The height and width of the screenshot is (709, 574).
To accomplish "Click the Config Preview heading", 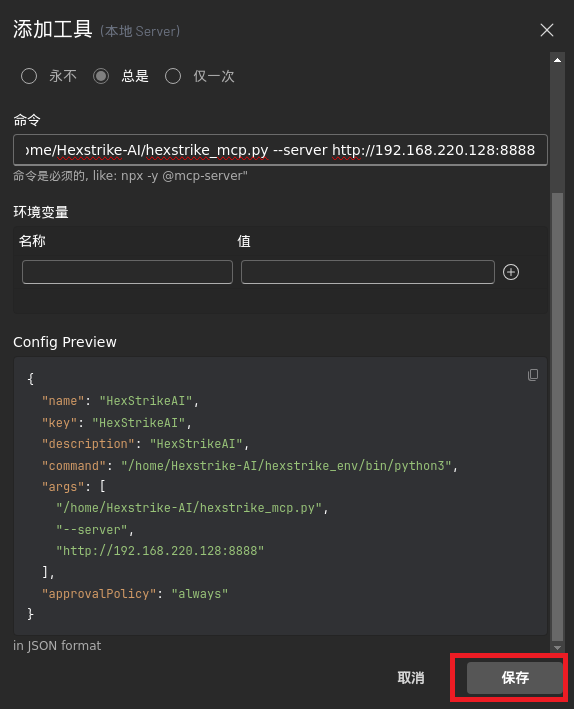I will click(65, 342).
